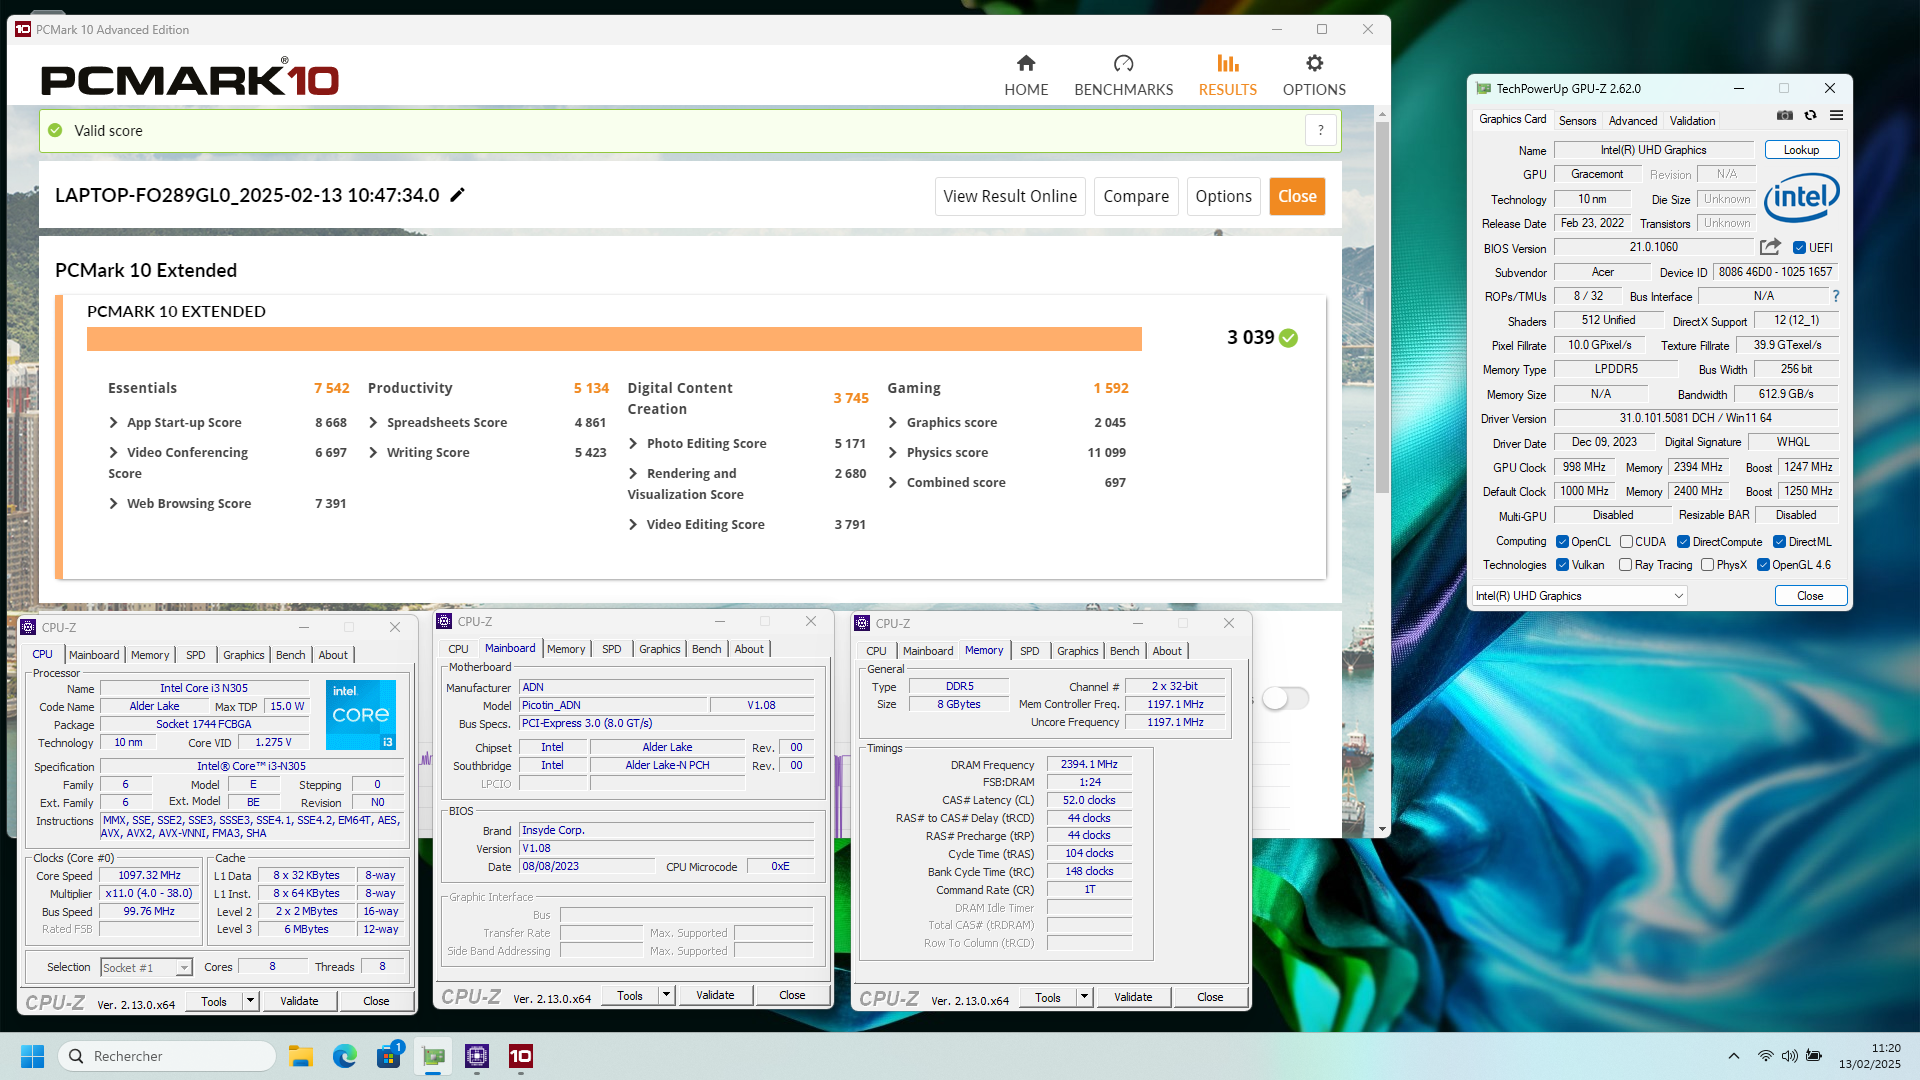
Task: Open the Options gear icon
Action: coord(1314,64)
